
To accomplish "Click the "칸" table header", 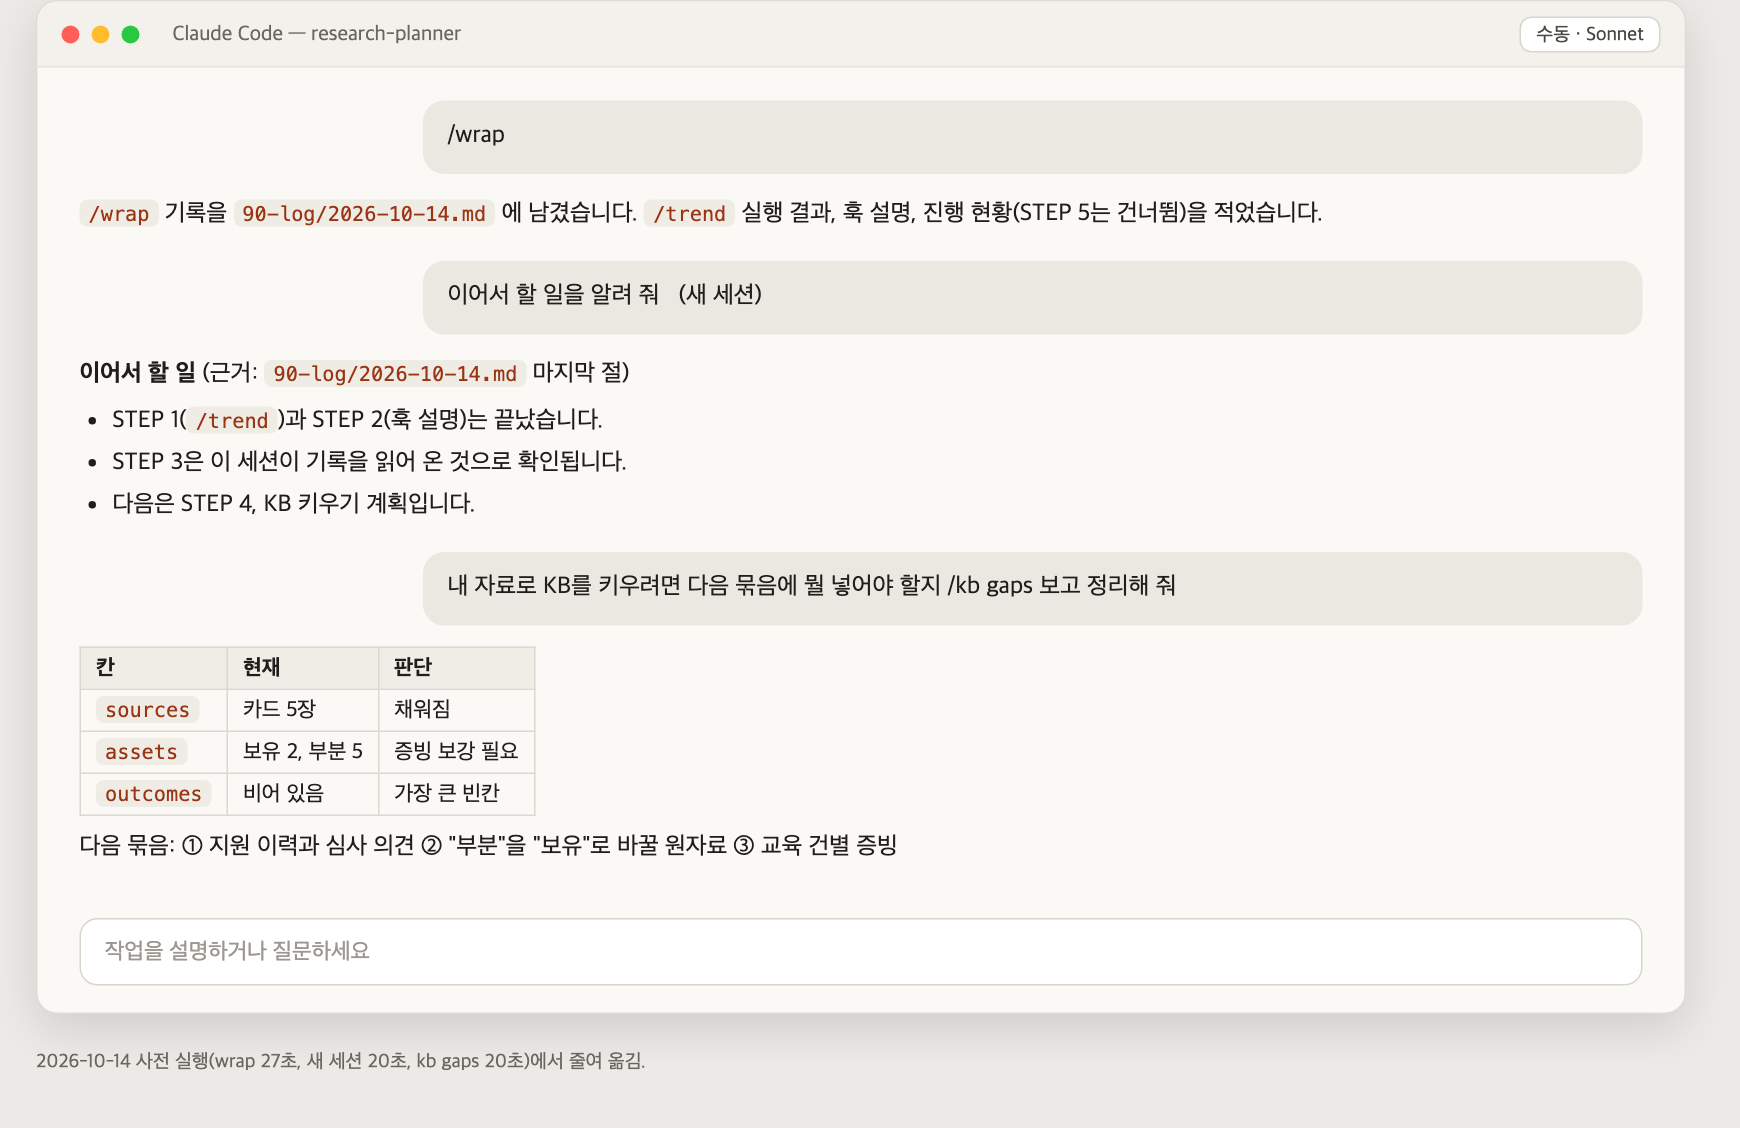I will [x=154, y=668].
